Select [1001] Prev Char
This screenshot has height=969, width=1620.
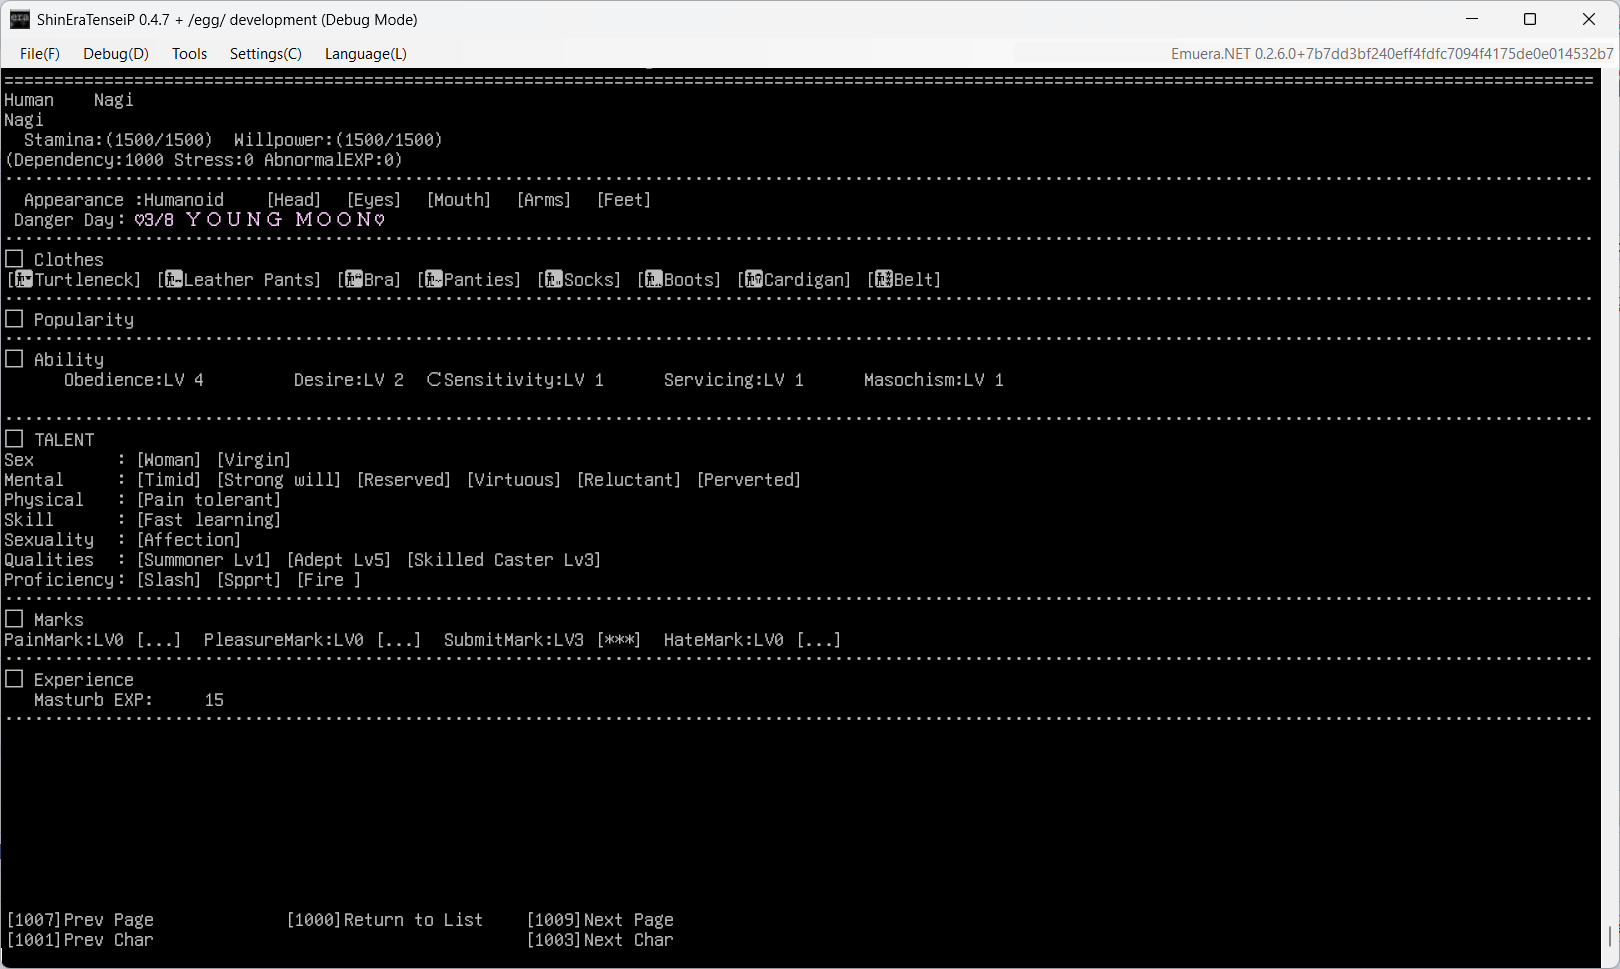pyautogui.click(x=80, y=940)
